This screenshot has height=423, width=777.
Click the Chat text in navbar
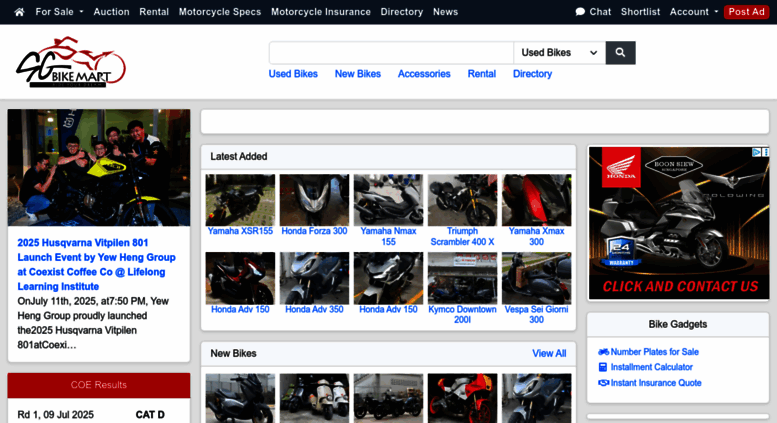[600, 12]
